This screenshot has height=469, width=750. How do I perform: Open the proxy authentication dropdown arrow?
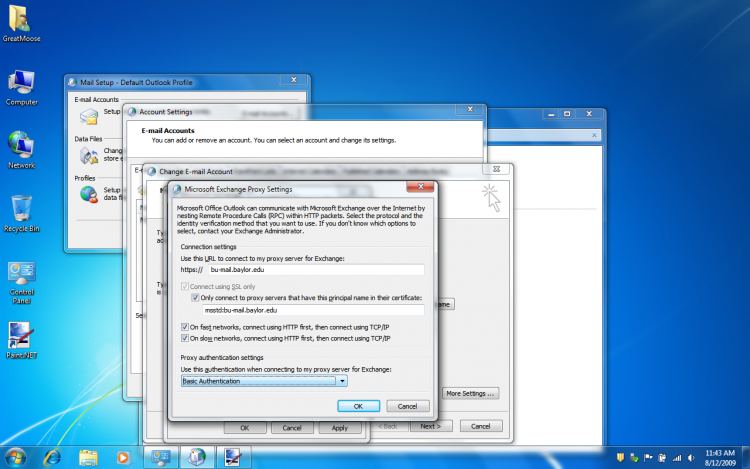(342, 381)
